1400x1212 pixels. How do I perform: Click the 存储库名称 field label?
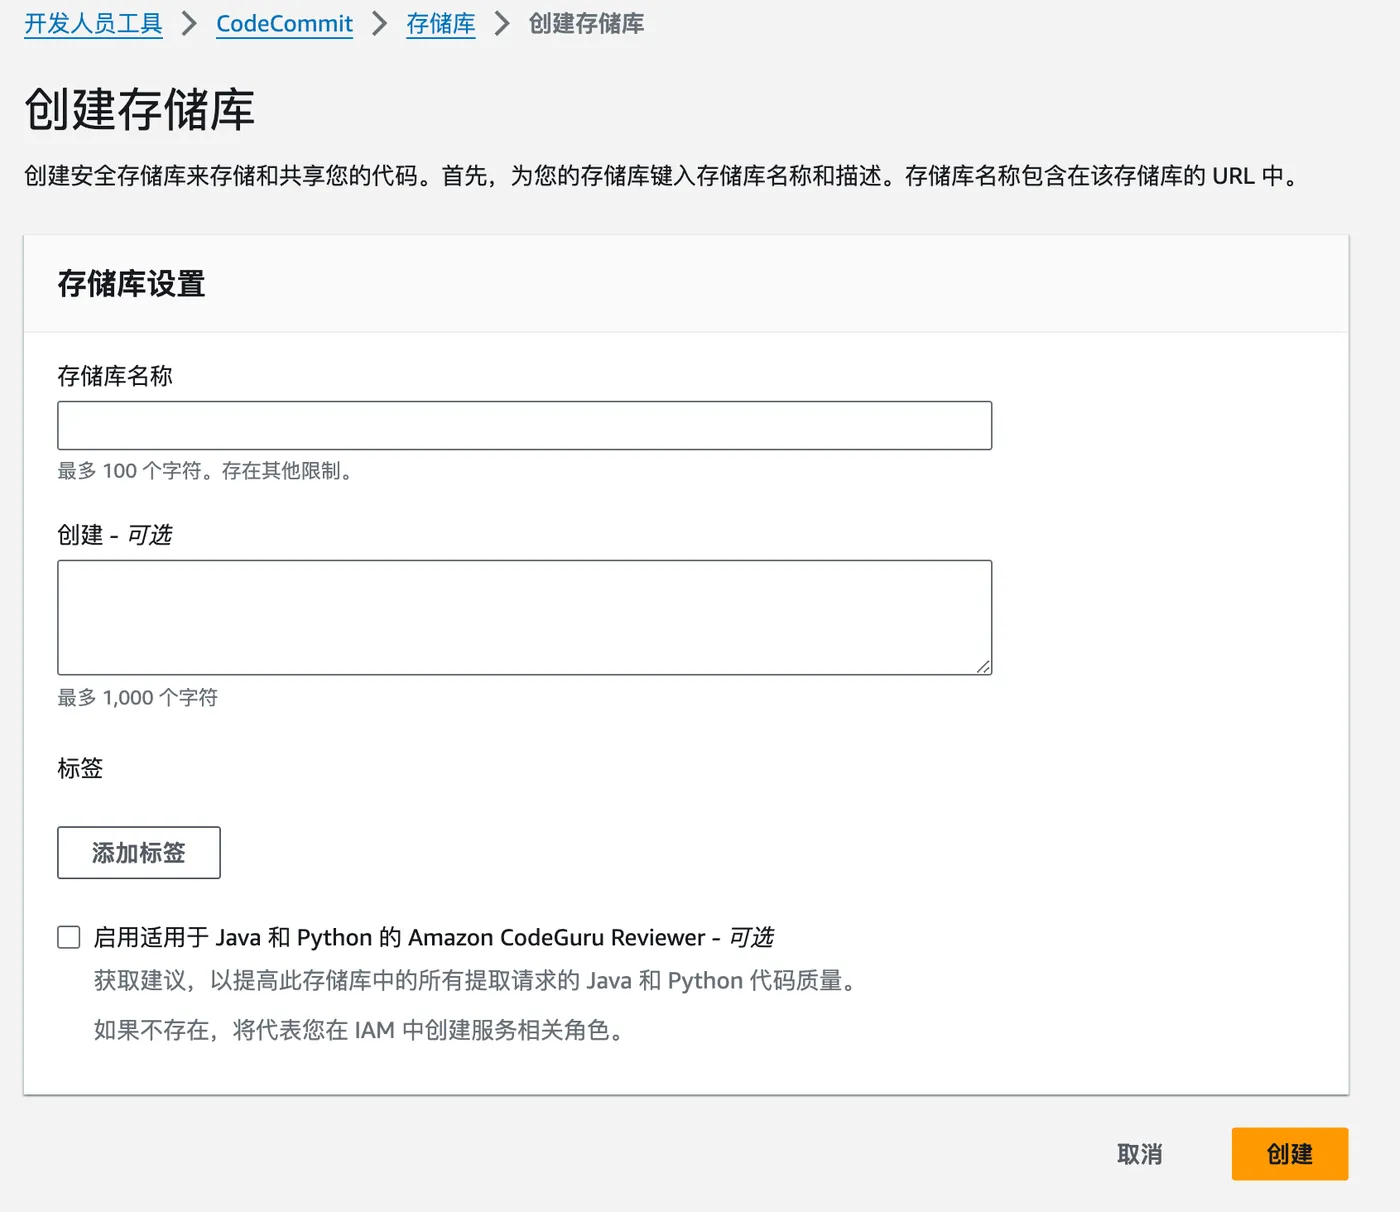click(115, 376)
